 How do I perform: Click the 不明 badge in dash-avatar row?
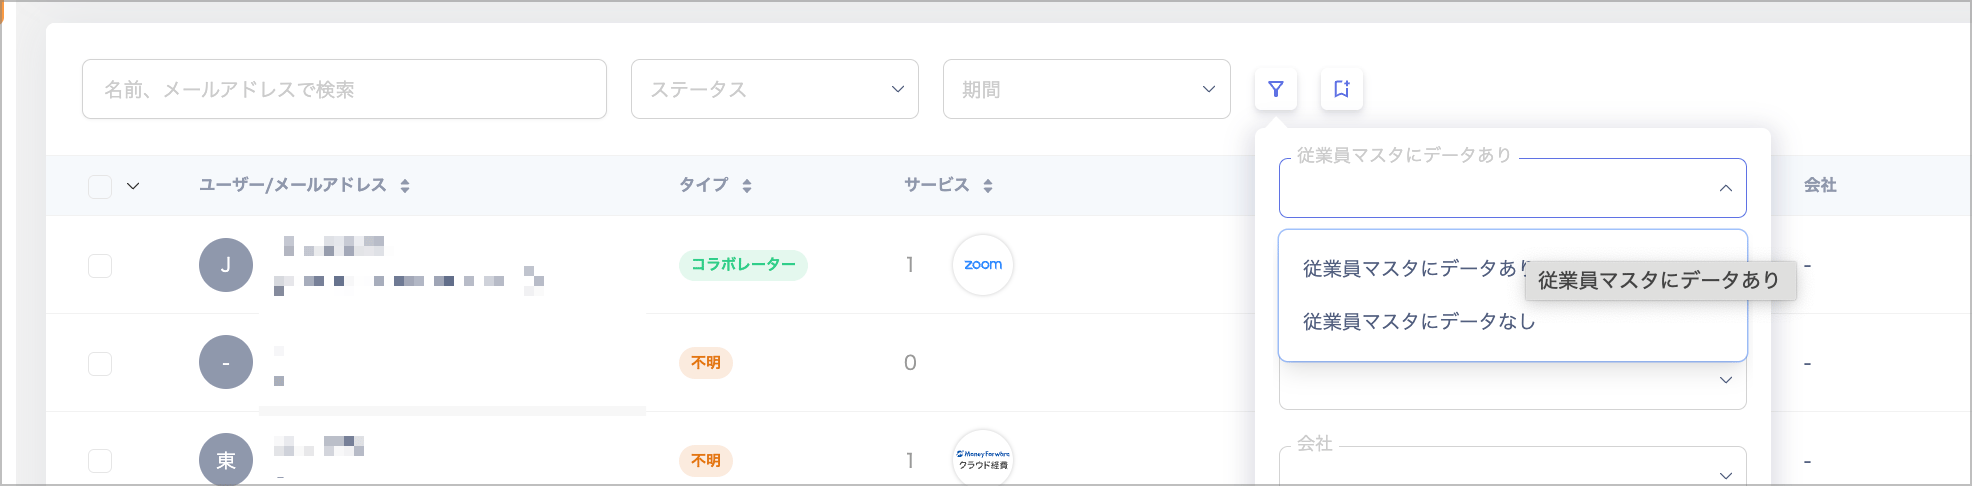click(x=706, y=363)
